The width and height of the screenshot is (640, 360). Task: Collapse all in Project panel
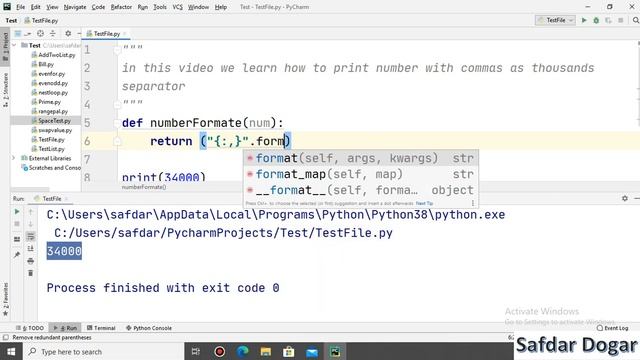tap(53, 33)
